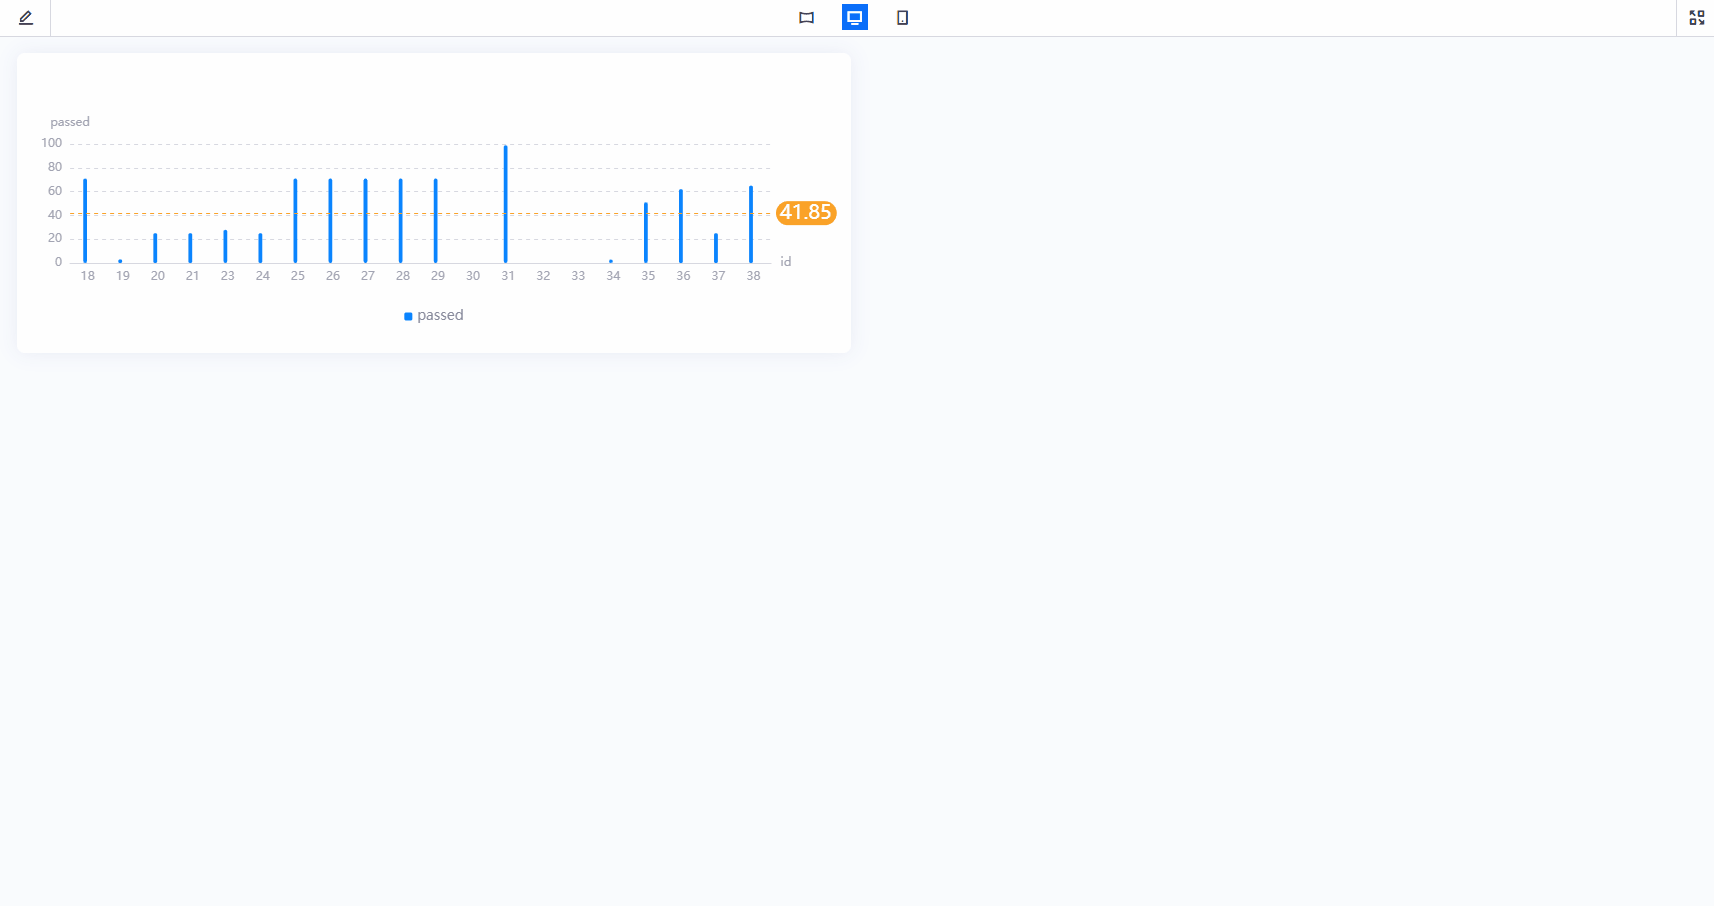This screenshot has width=1714, height=906.
Task: Click the bar for id 18
Action: pyautogui.click(x=86, y=220)
